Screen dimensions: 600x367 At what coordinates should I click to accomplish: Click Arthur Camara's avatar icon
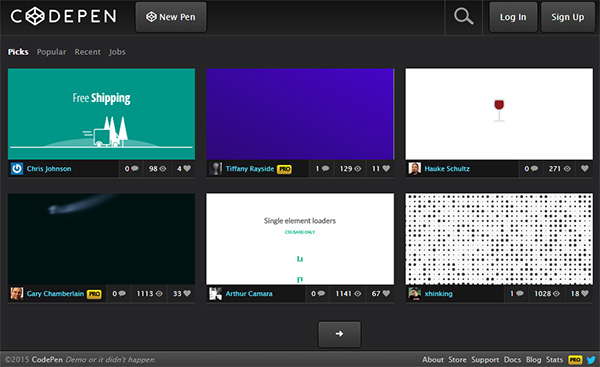click(215, 294)
